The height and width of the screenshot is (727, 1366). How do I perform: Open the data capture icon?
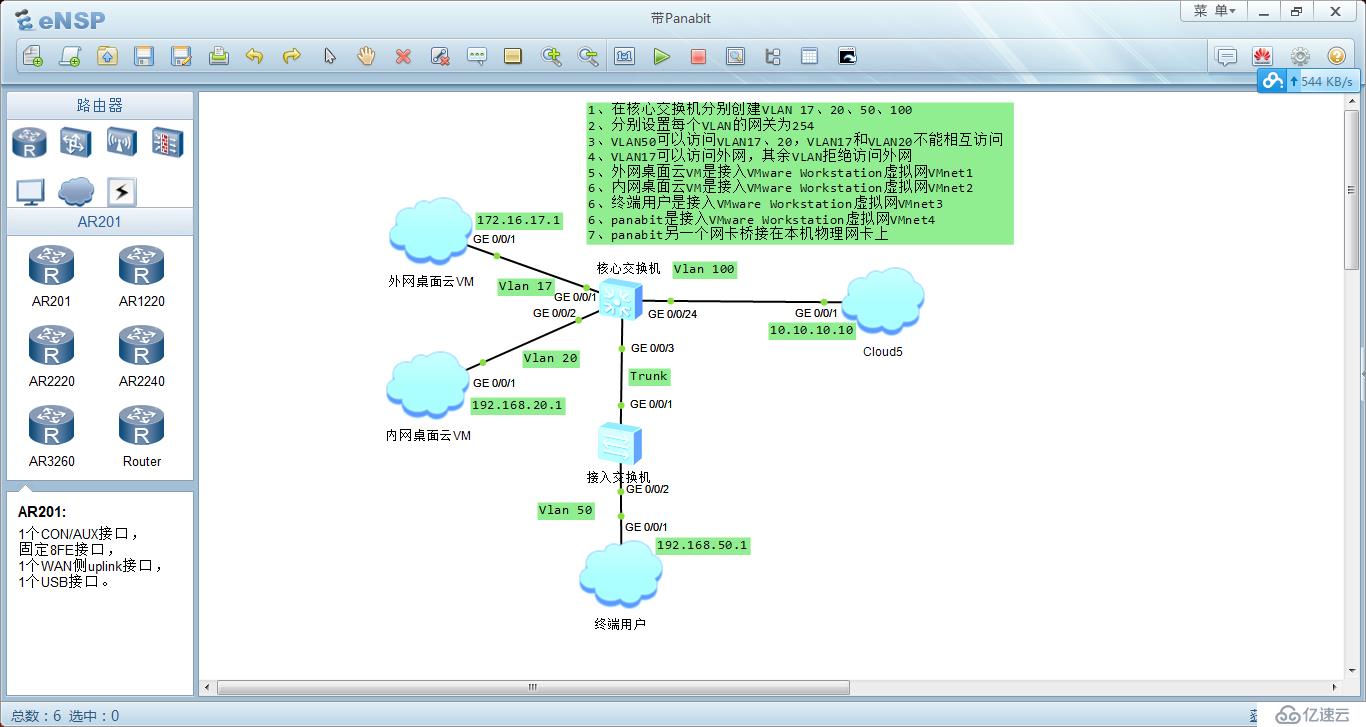click(735, 56)
